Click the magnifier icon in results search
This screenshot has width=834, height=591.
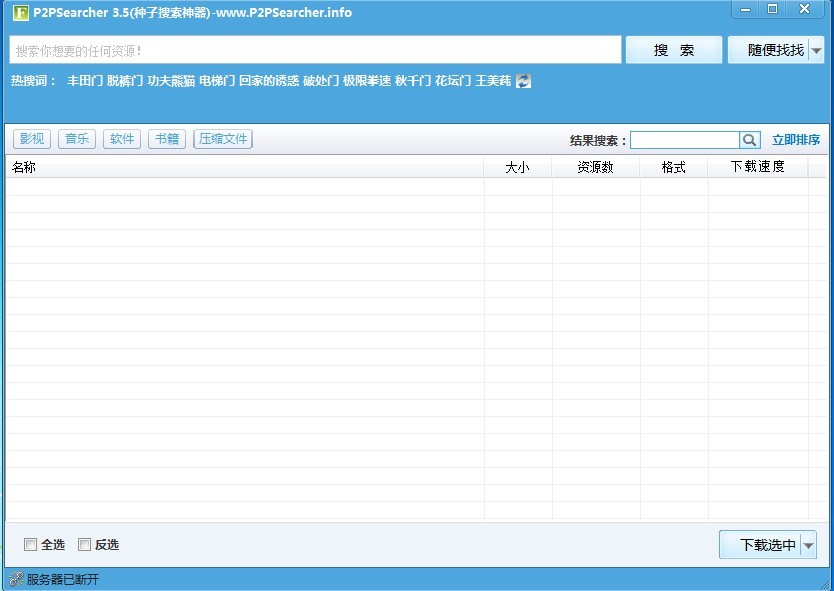pyautogui.click(x=749, y=140)
